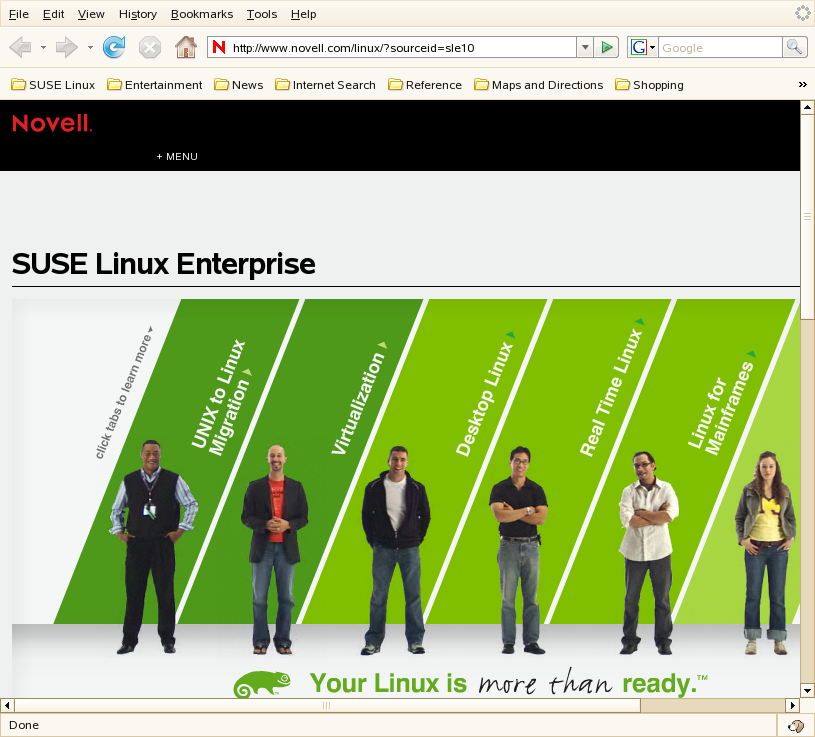Viewport: 815px width, 737px height.
Task: Click the horizontal scrollbar left arrow
Action: pyautogui.click(x=7, y=705)
